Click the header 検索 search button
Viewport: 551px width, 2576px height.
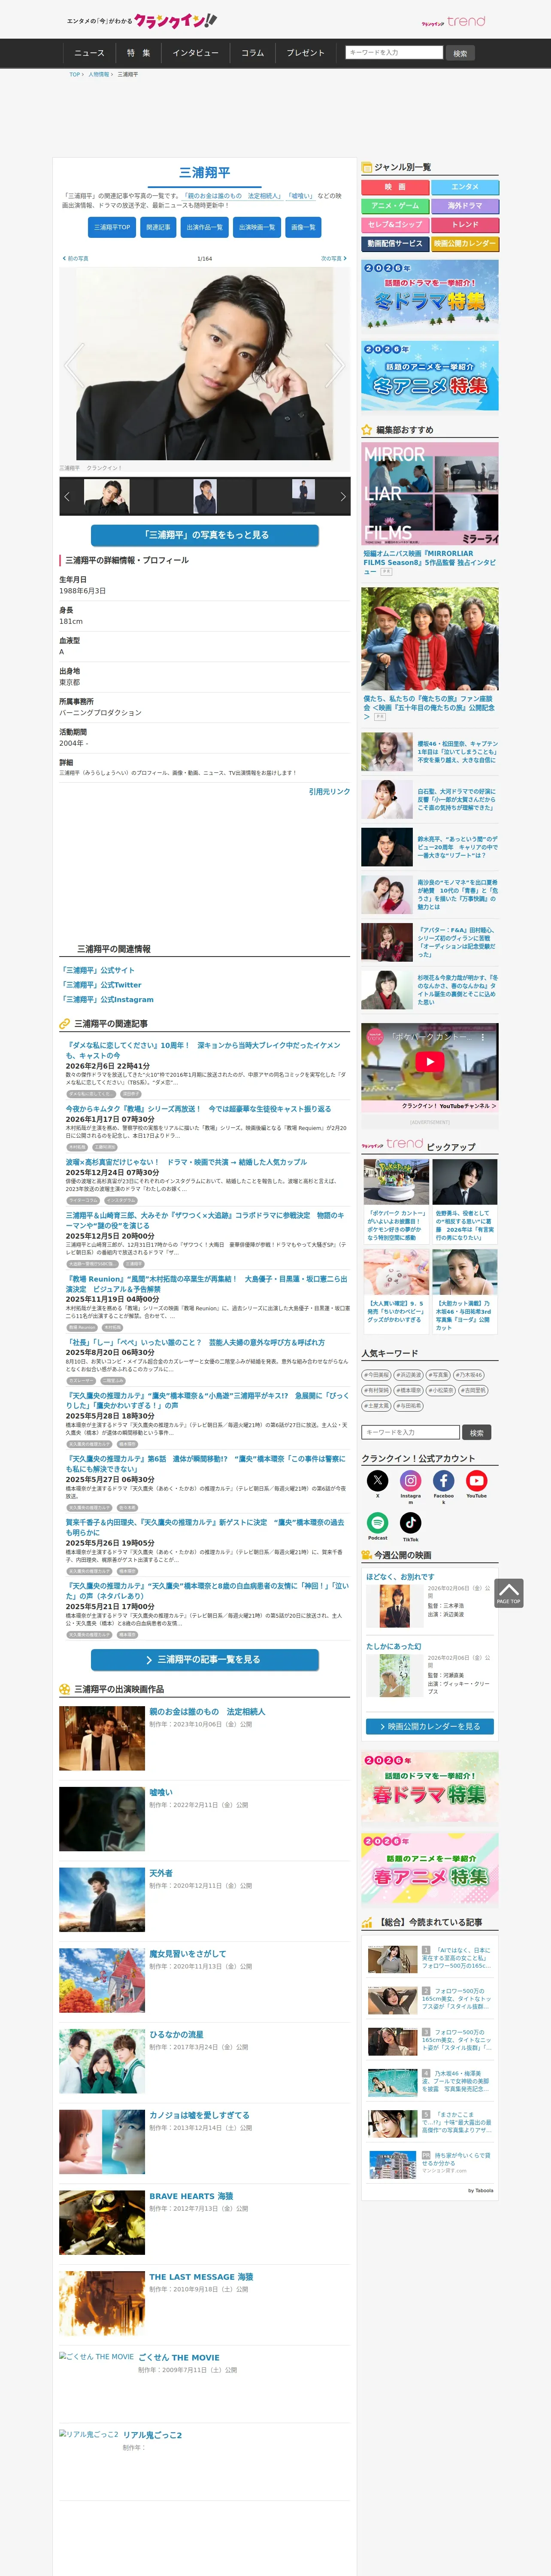tap(460, 53)
